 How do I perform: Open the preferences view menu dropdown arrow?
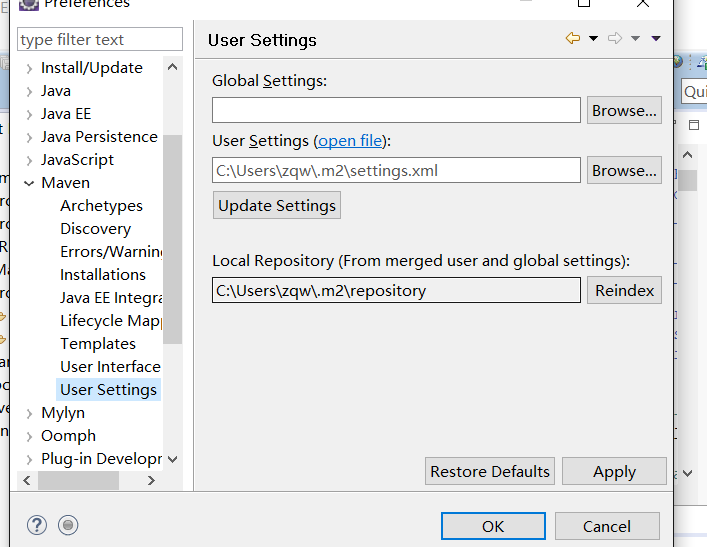656,39
